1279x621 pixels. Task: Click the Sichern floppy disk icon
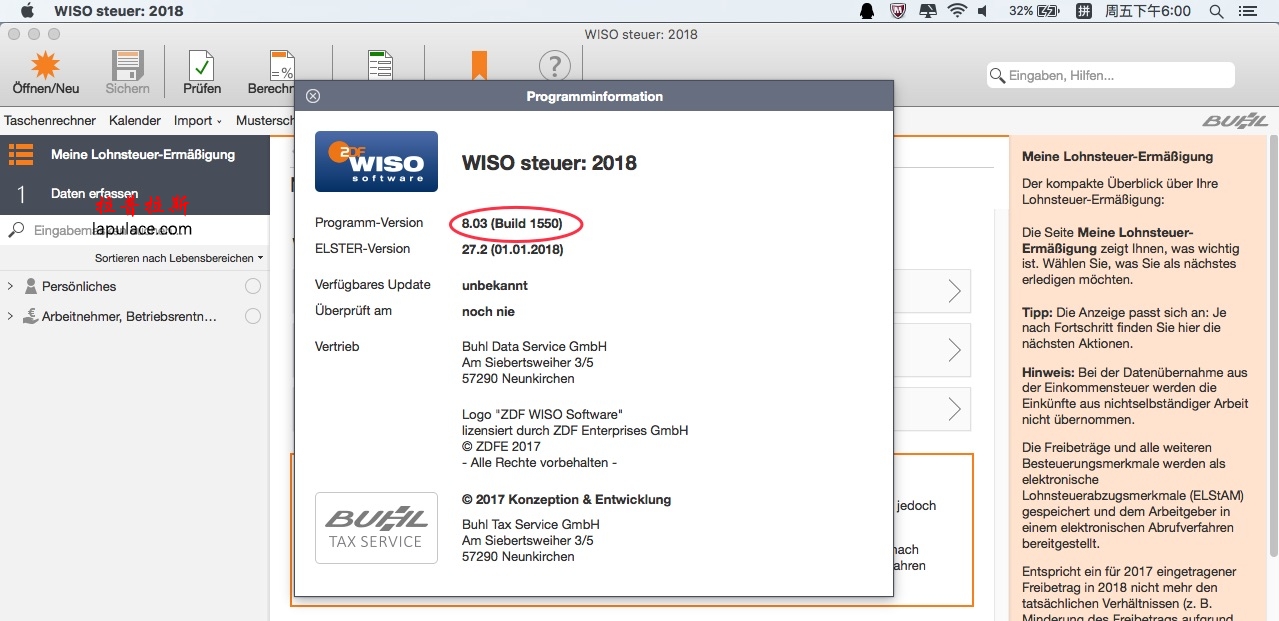point(127,65)
